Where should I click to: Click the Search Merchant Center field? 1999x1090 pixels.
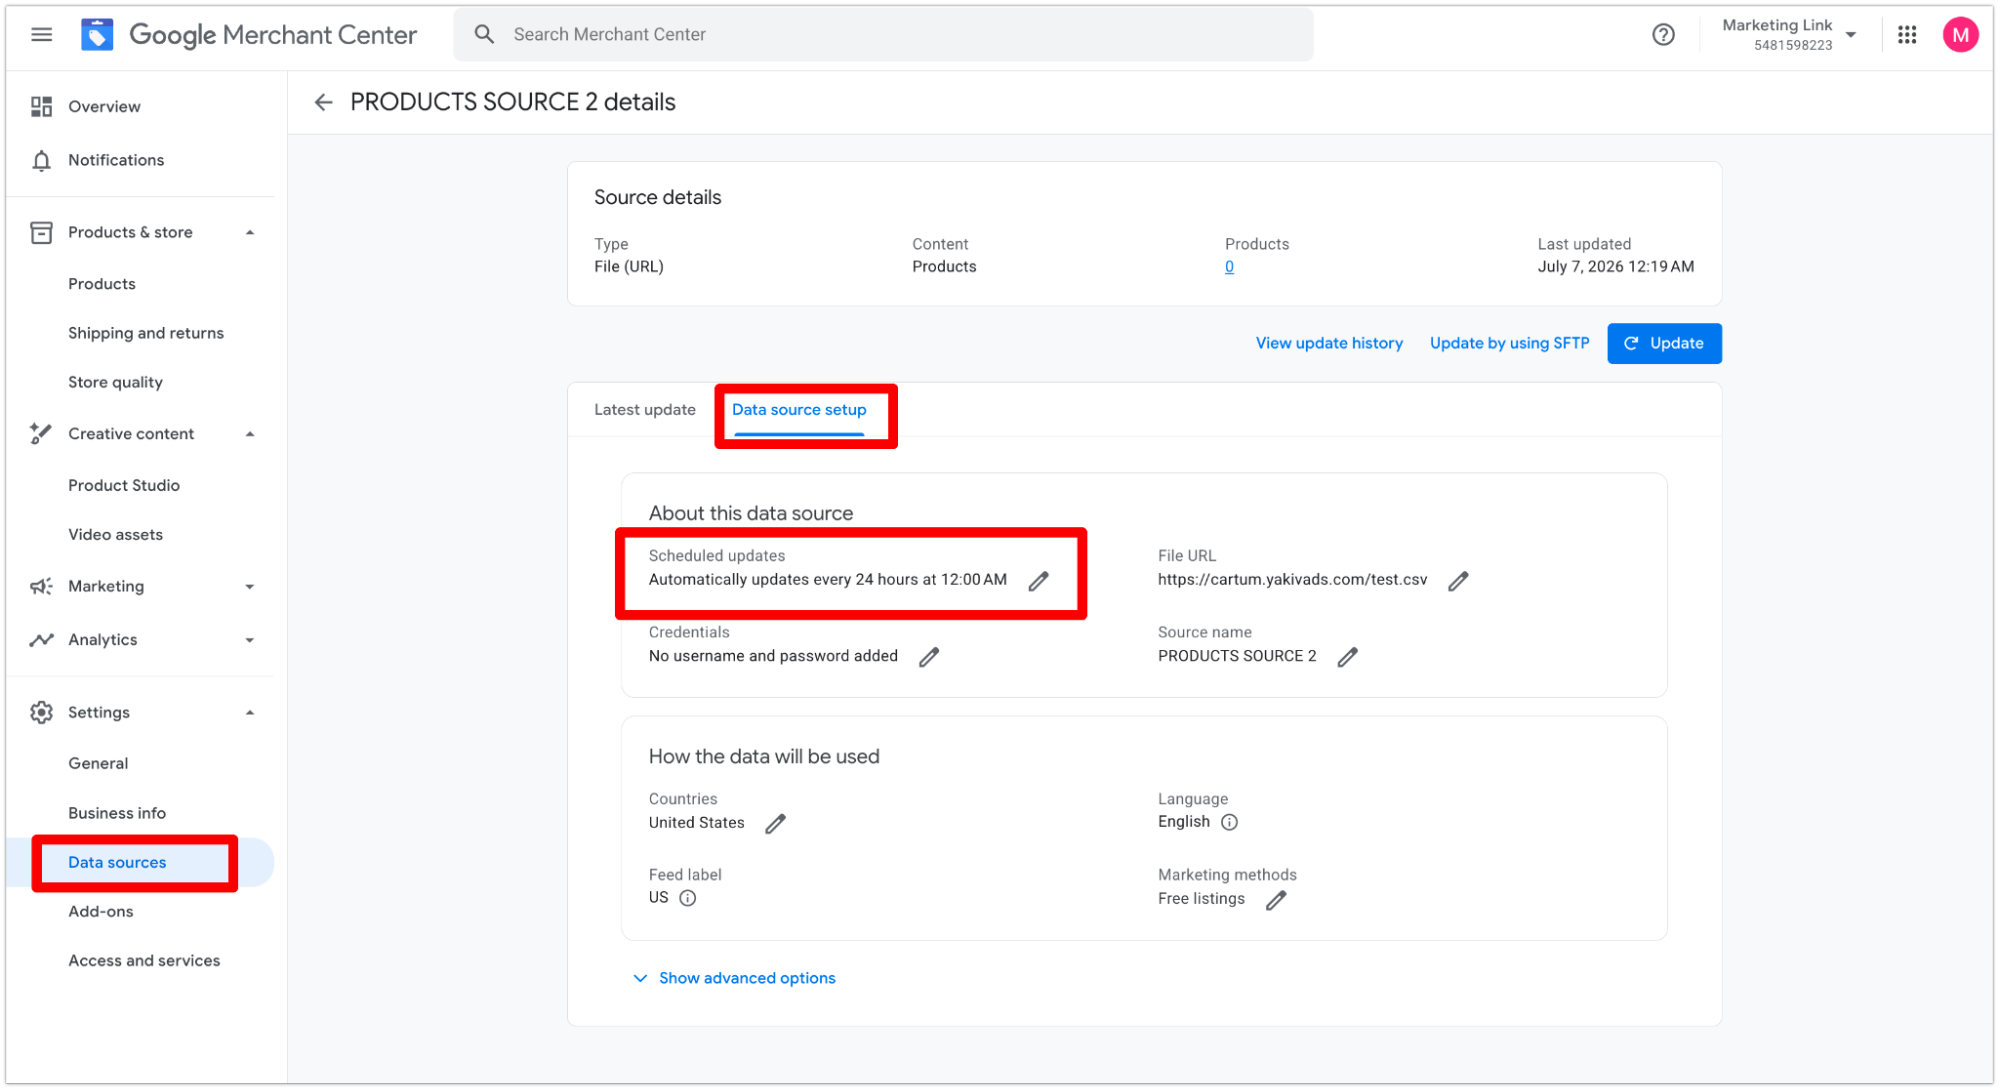click(883, 35)
